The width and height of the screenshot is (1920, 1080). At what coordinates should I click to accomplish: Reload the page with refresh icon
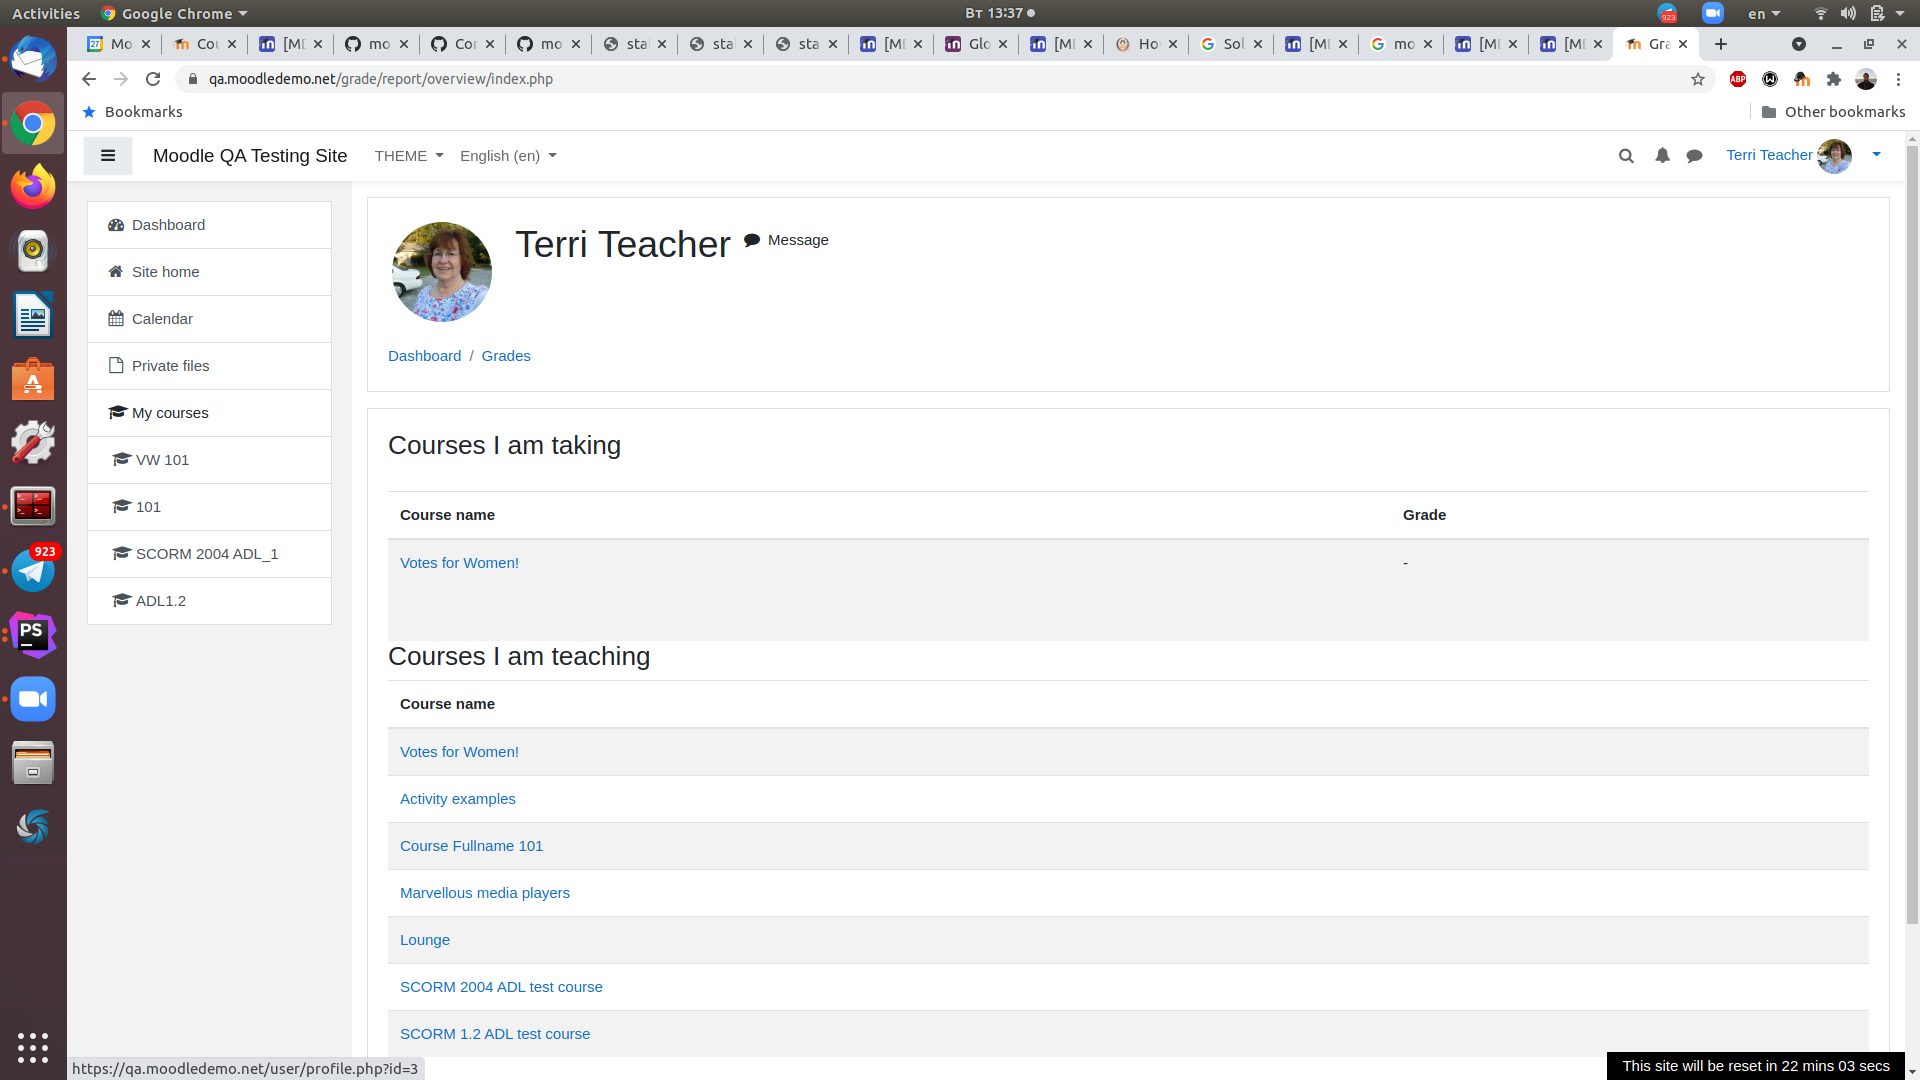153,79
